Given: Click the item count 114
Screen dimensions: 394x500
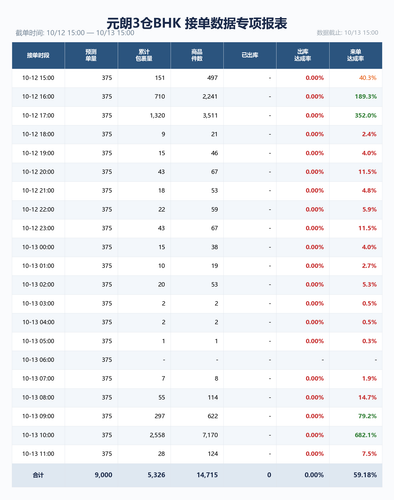Looking at the screenshot, I should pos(213,398).
